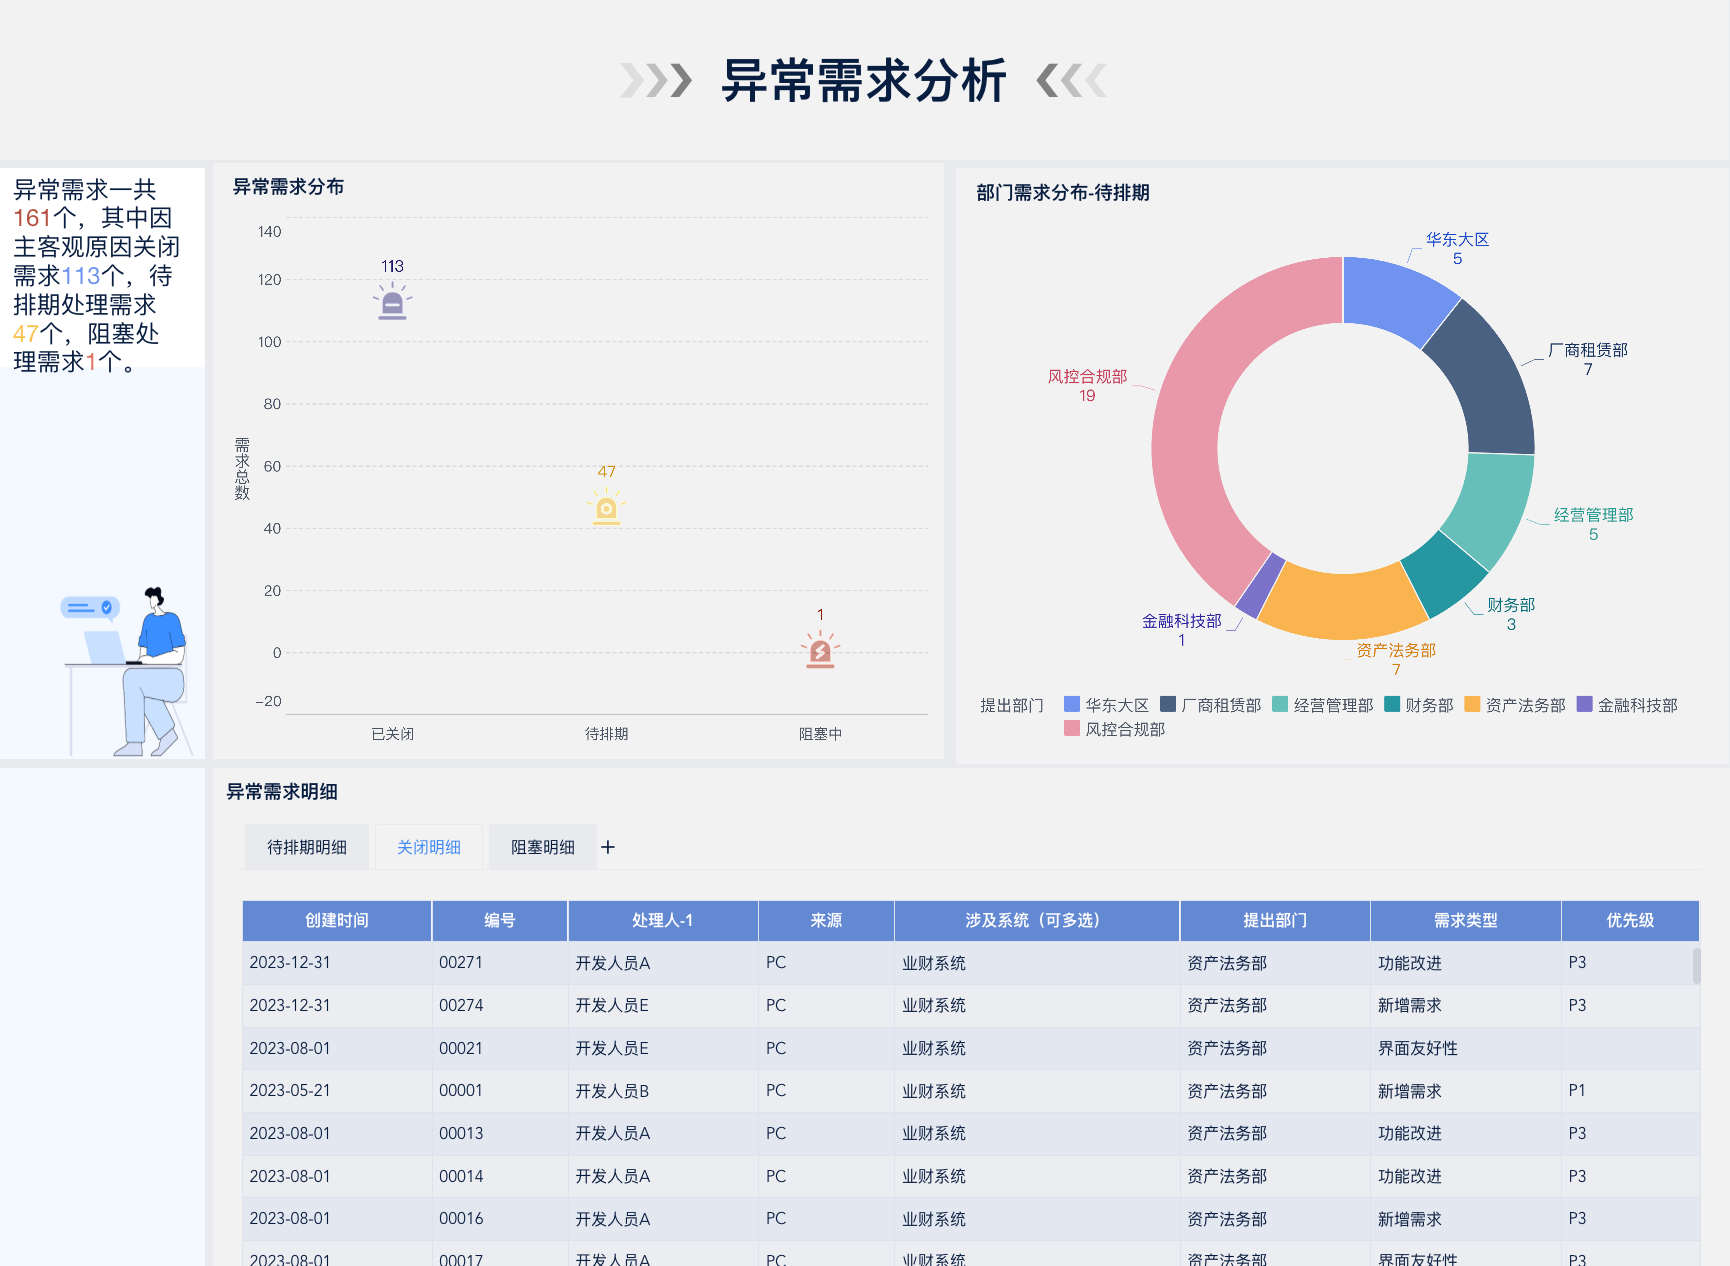This screenshot has height=1266, width=1730.
Task: Click the purple alarm icon for 已关闭
Action: [392, 302]
